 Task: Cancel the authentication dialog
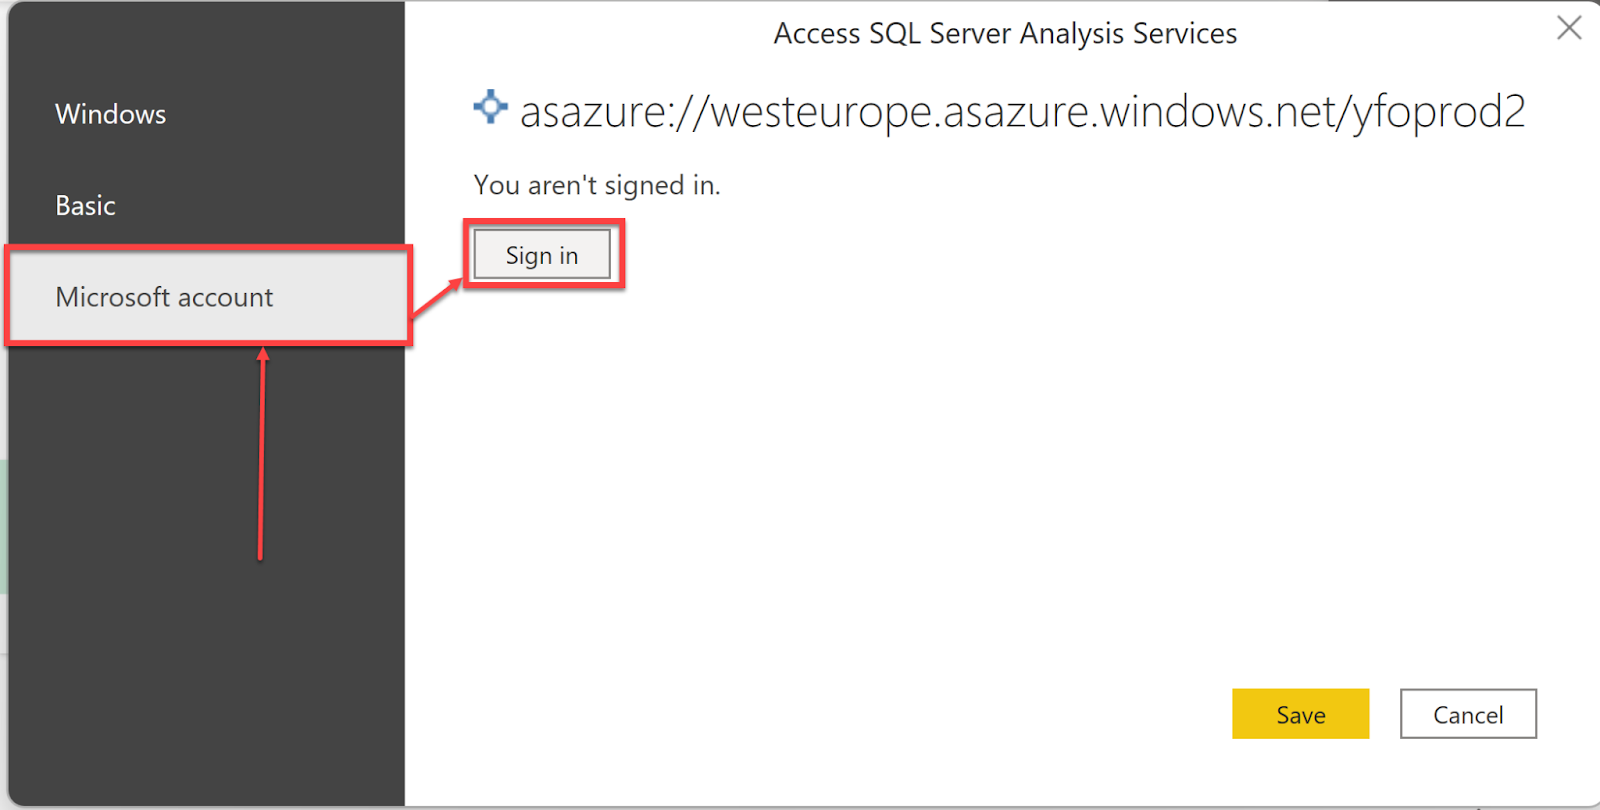pos(1467,714)
